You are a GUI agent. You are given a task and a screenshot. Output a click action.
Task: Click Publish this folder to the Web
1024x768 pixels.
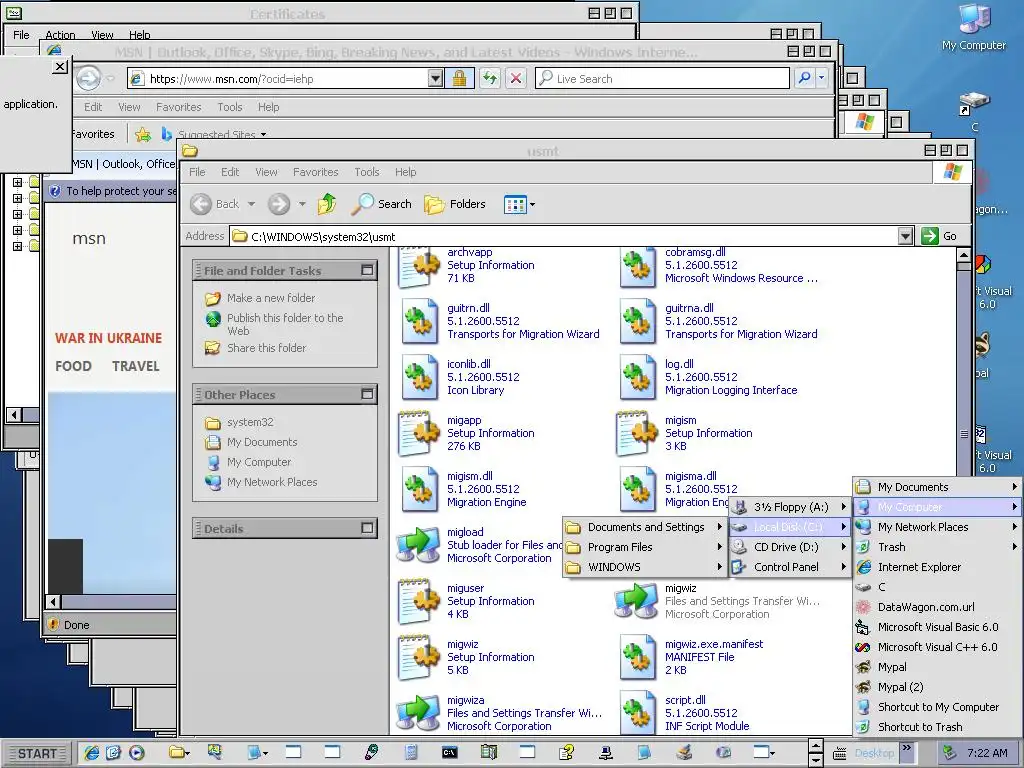[x=285, y=325]
